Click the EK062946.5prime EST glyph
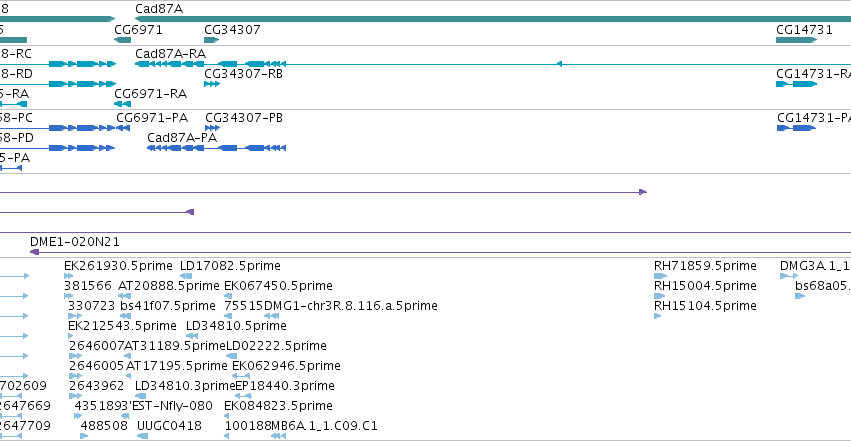Screen dimensions: 851x441 click(x=241, y=375)
